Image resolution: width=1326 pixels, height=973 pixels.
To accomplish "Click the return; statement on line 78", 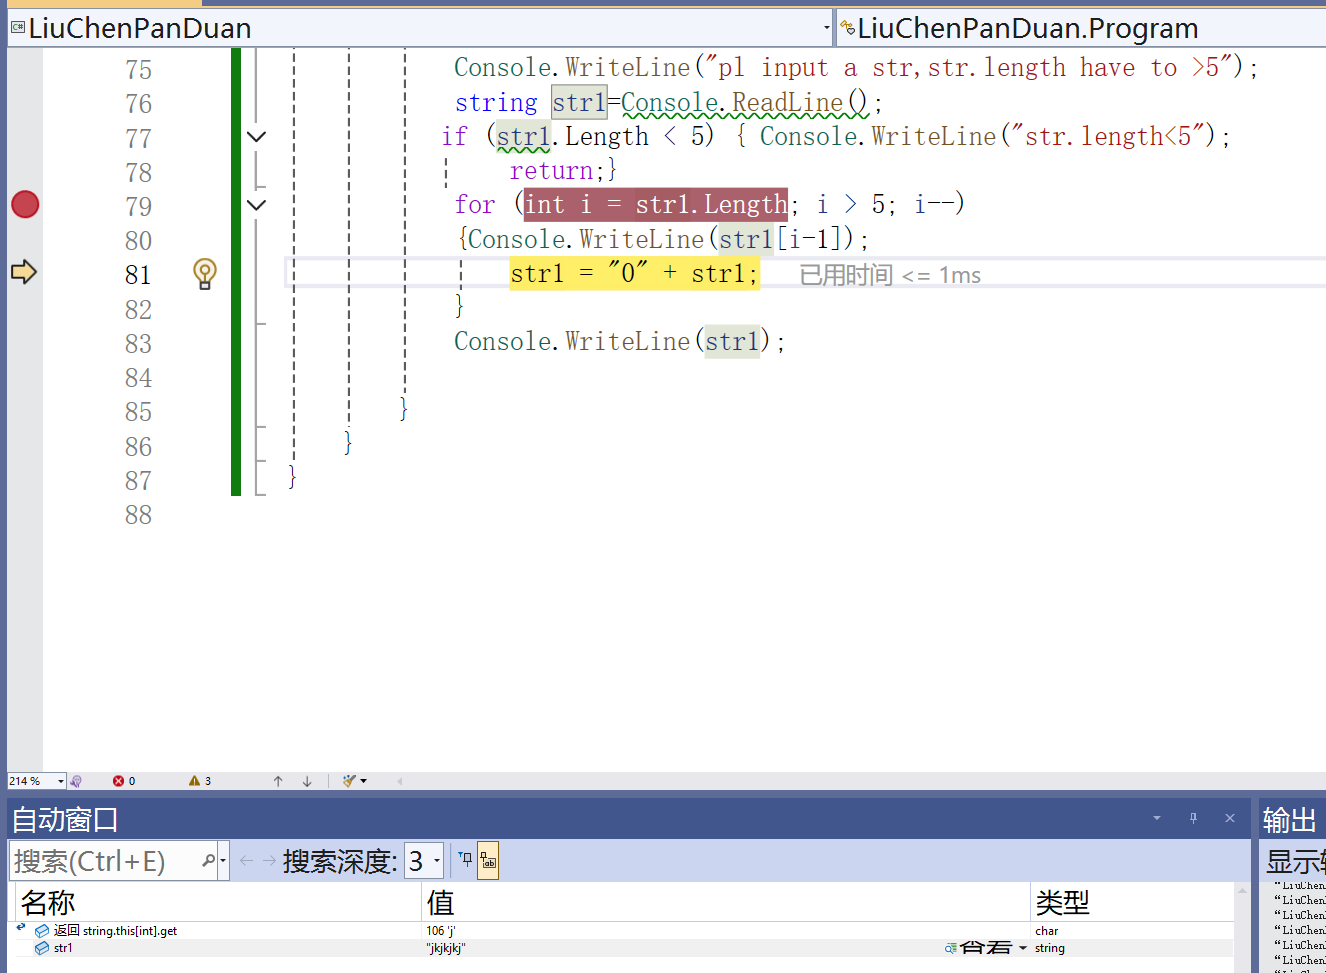I will click(557, 171).
